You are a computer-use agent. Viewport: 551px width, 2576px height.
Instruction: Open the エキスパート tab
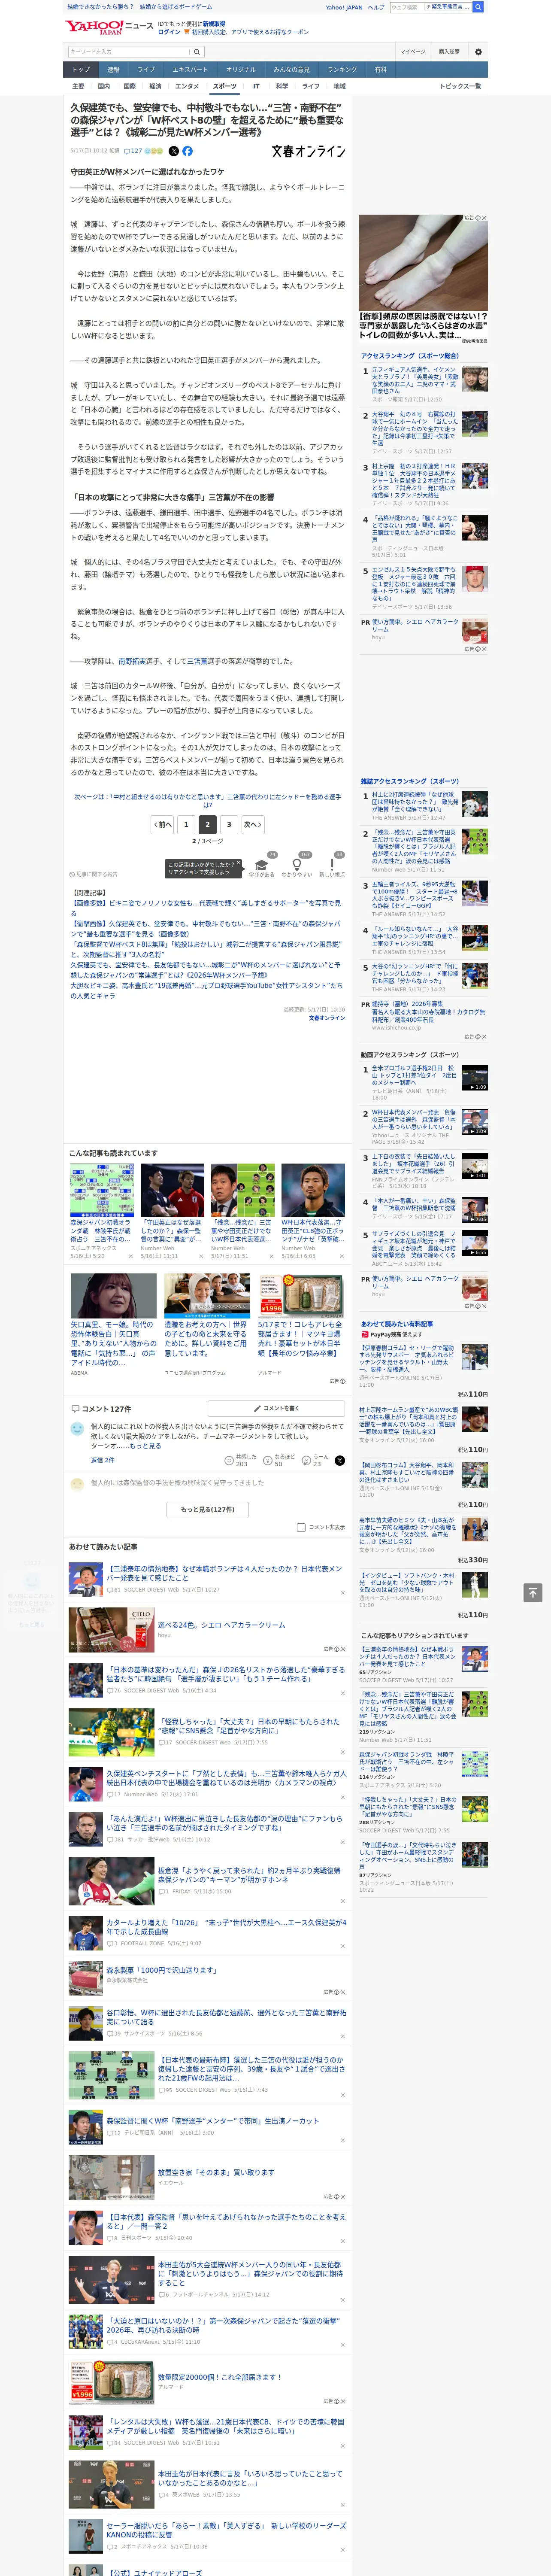(190, 70)
